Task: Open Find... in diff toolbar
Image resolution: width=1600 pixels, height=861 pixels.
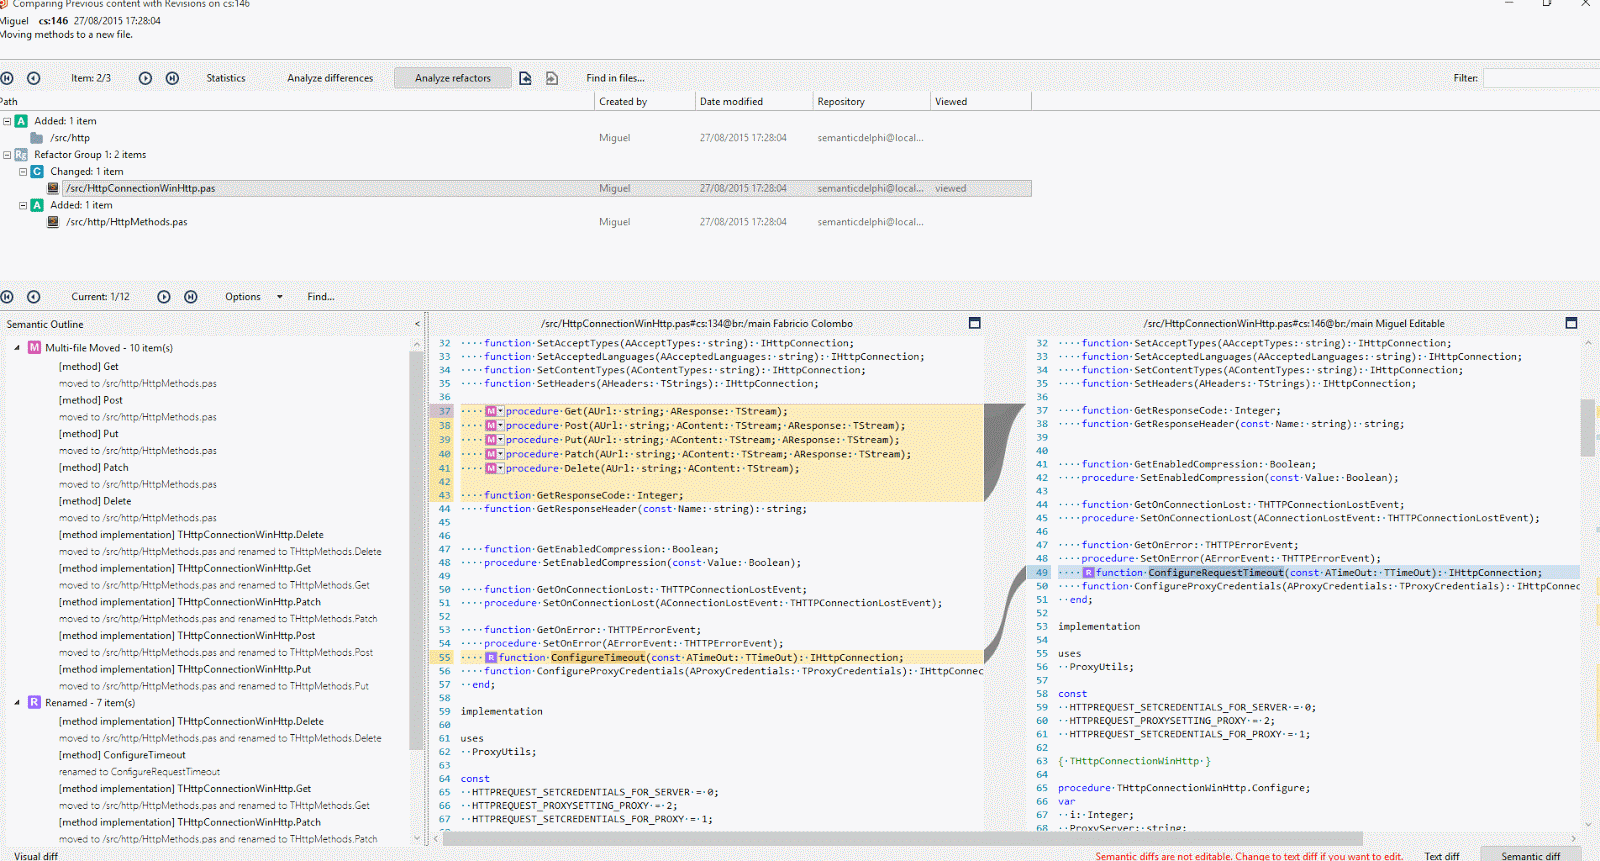Action: pos(321,297)
